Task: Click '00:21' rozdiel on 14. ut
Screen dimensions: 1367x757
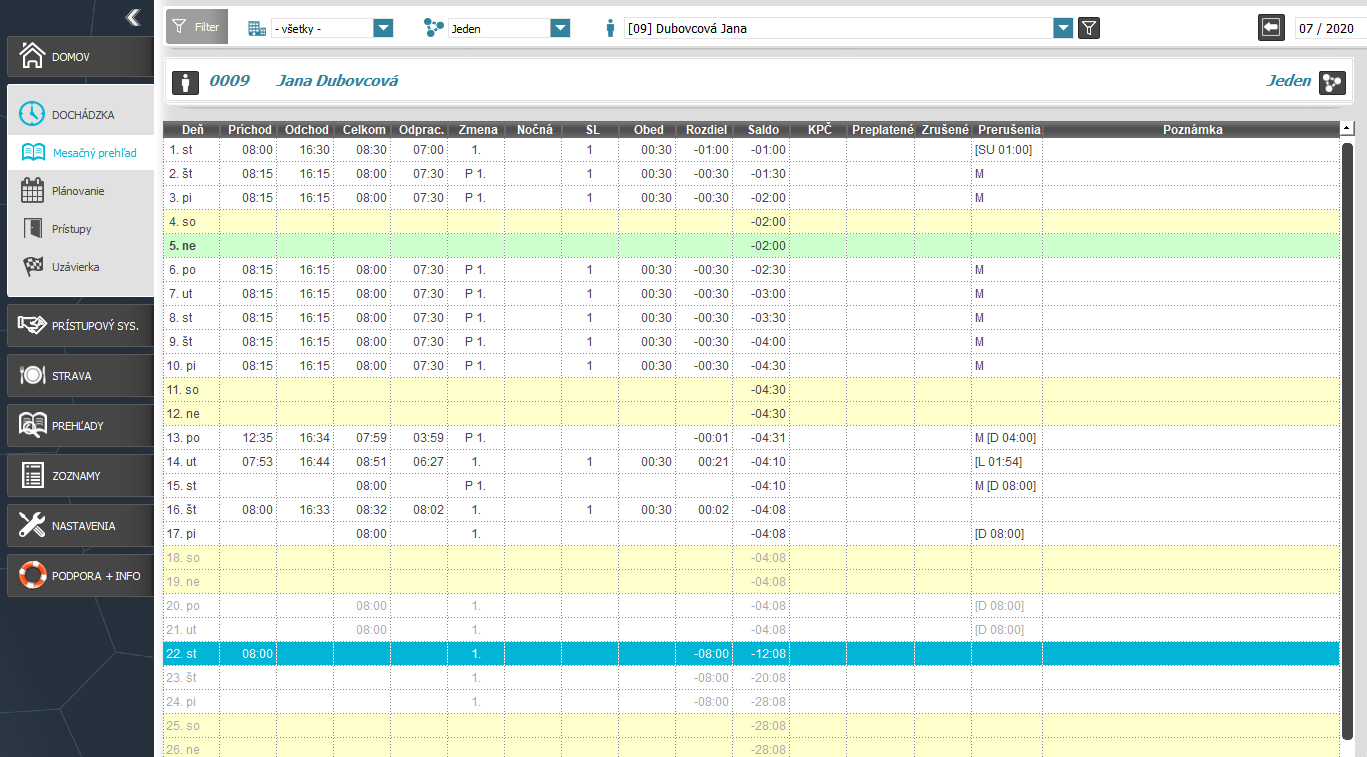Action: (714, 462)
